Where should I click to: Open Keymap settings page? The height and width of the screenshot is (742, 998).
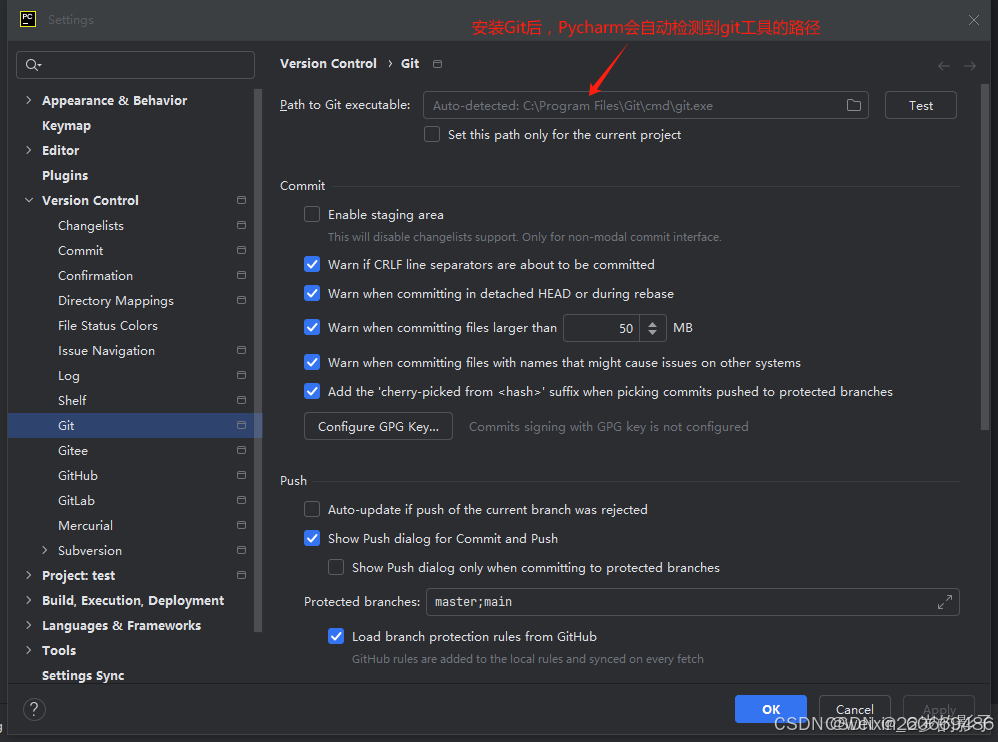(x=66, y=125)
